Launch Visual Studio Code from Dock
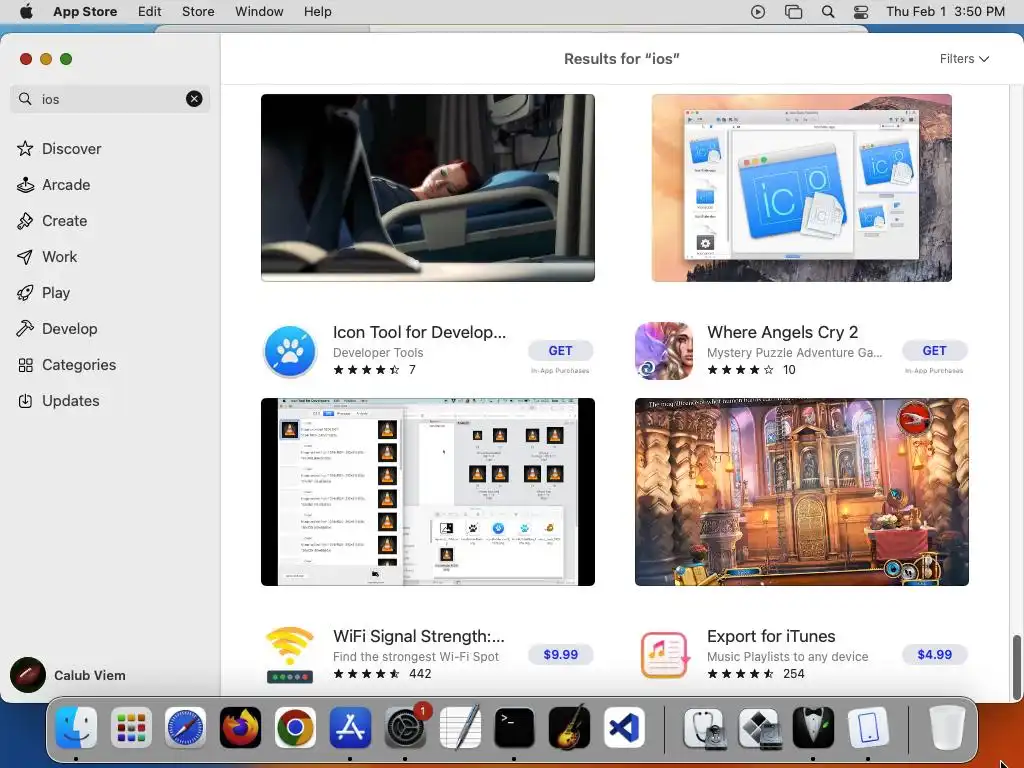Viewport: 1024px width, 768px height. coord(624,728)
